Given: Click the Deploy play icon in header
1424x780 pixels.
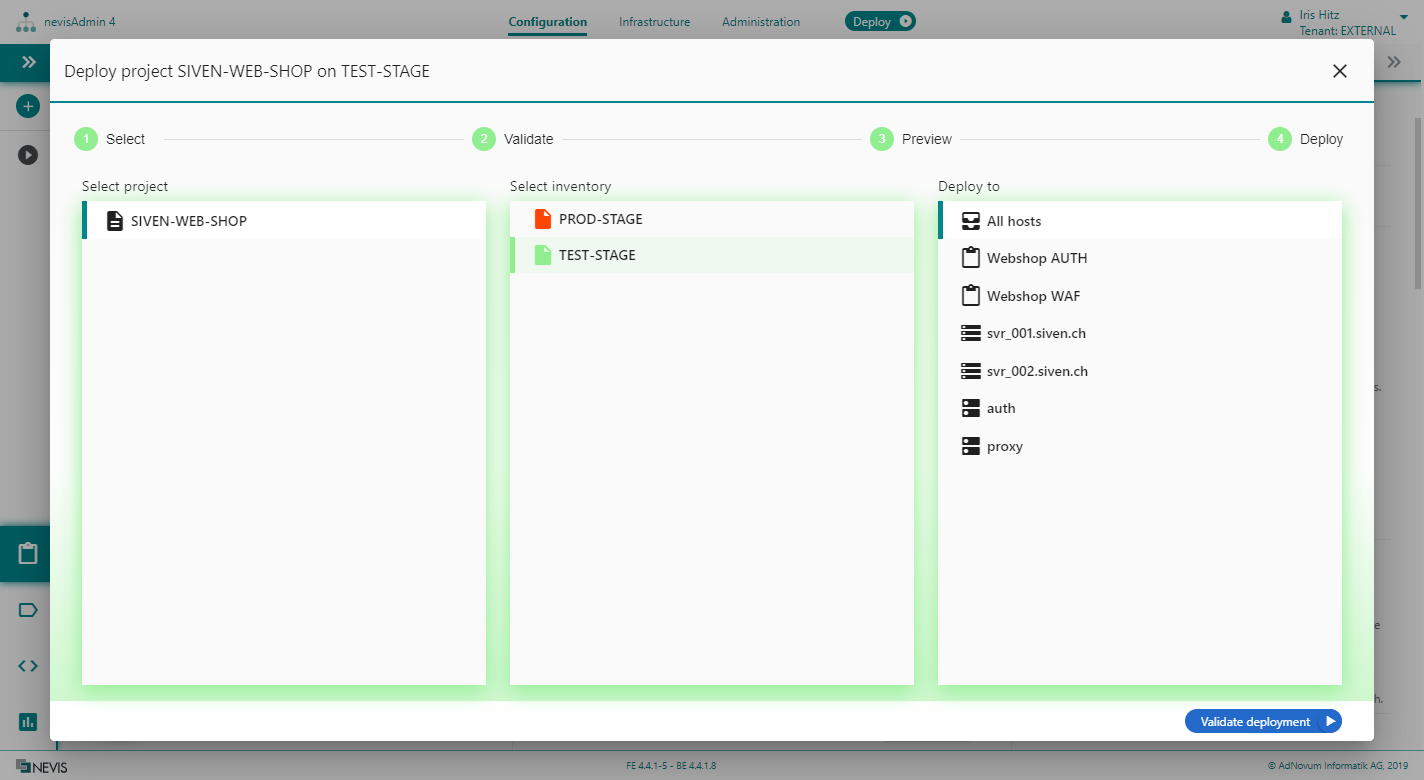Looking at the screenshot, I should (905, 21).
